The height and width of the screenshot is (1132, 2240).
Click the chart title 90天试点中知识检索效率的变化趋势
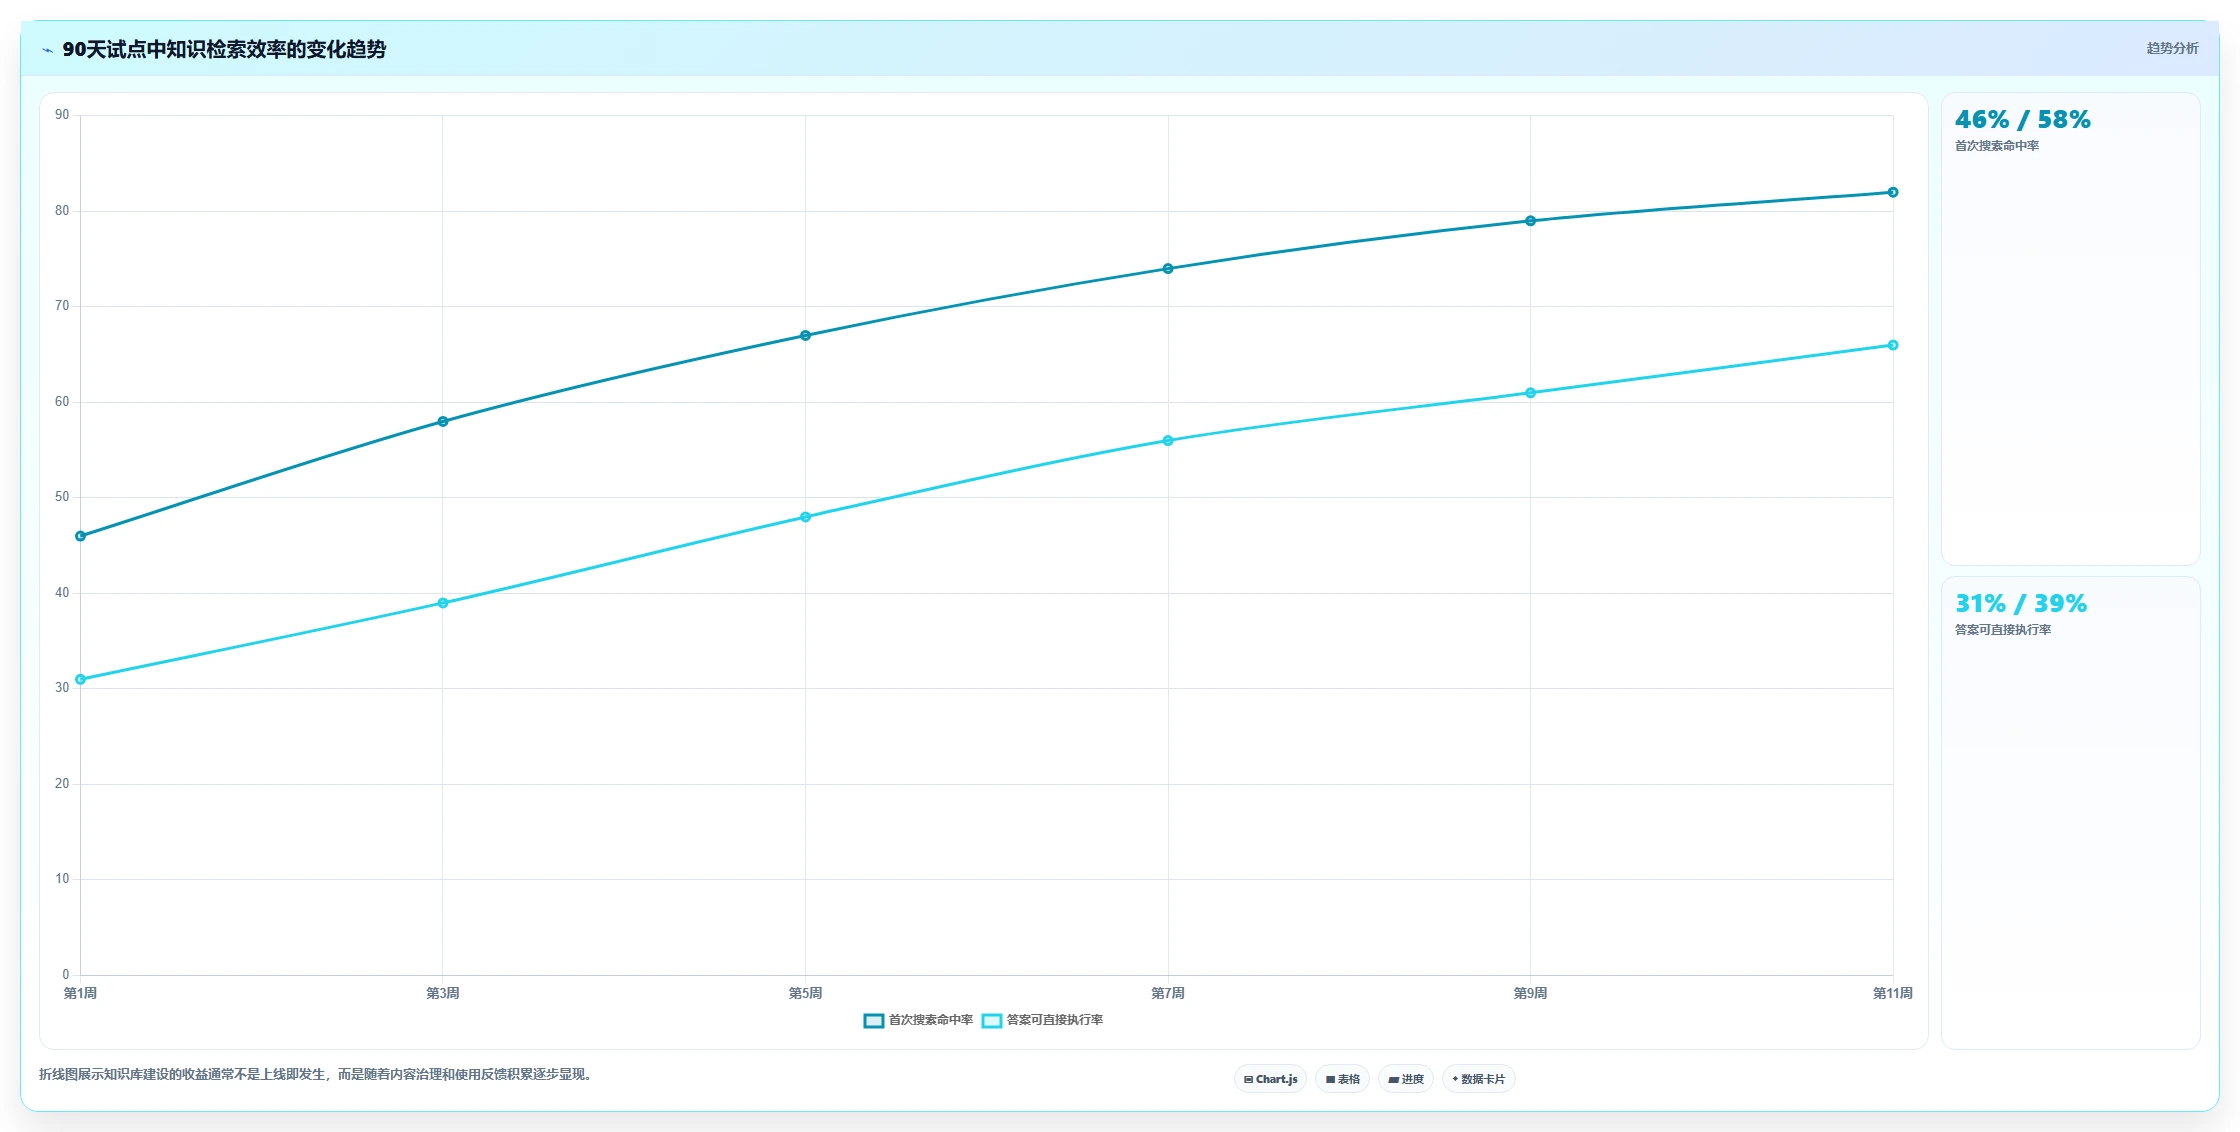[x=224, y=49]
